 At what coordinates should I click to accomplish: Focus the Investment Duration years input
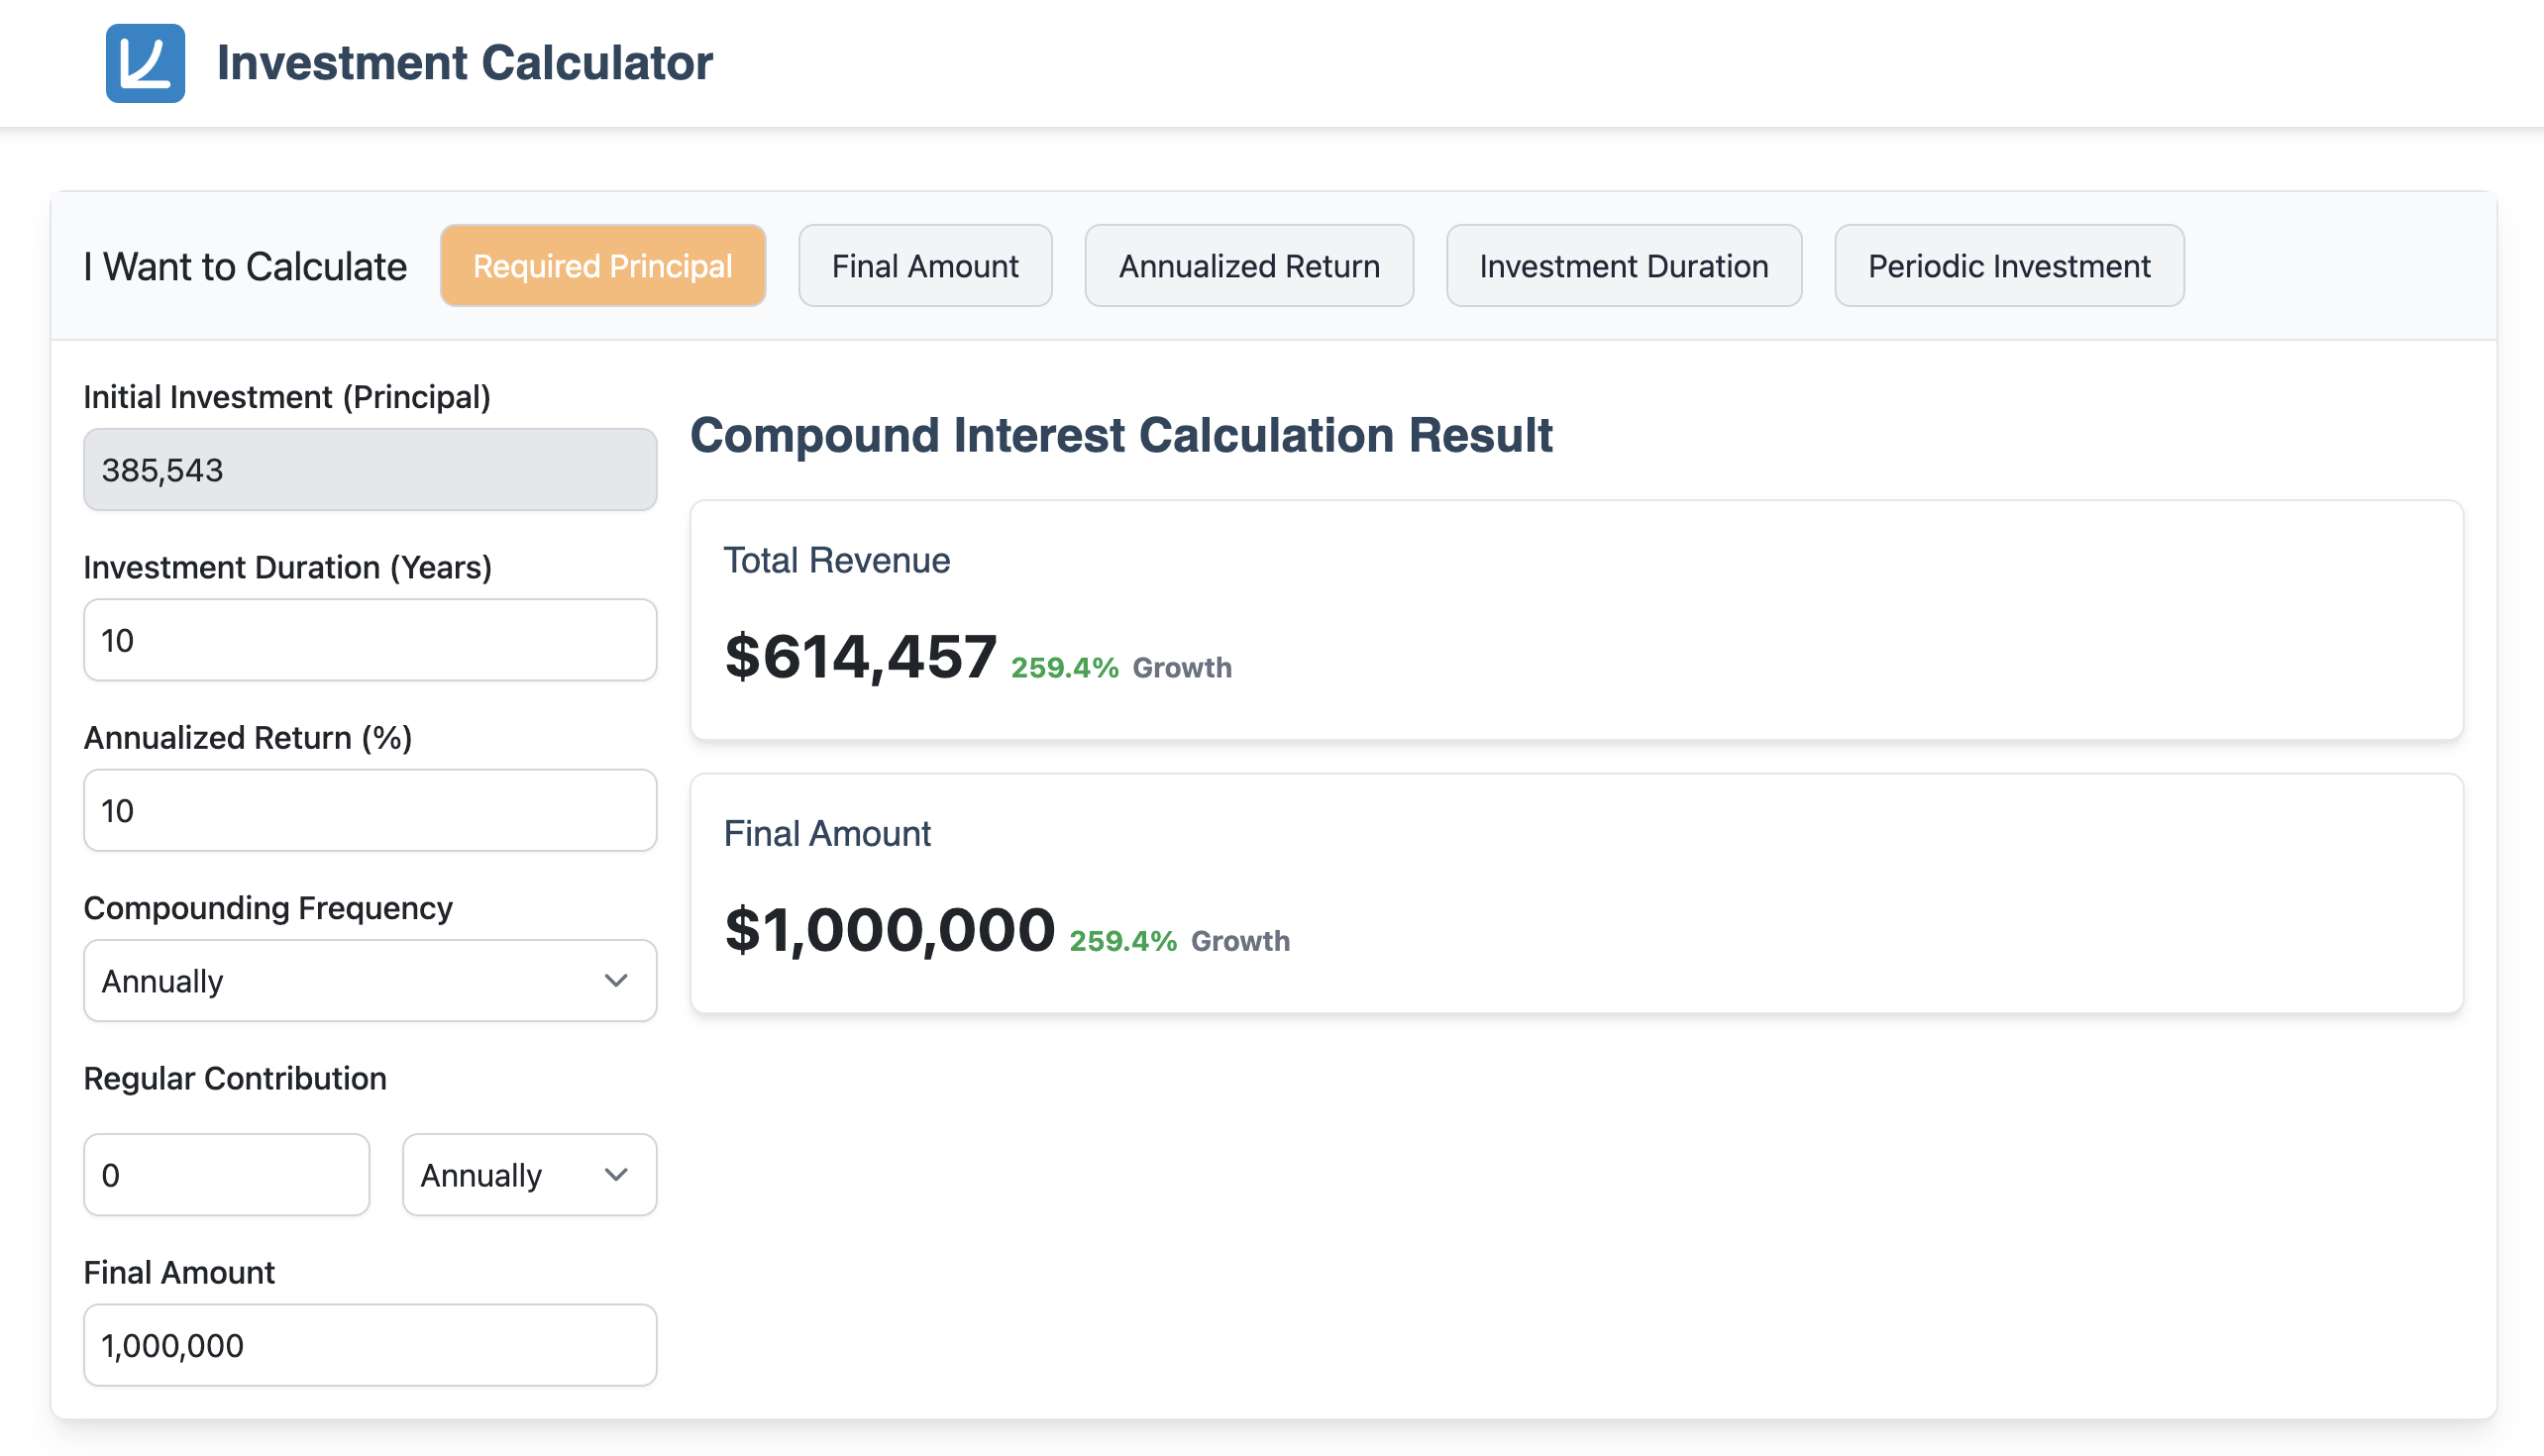[x=370, y=640]
